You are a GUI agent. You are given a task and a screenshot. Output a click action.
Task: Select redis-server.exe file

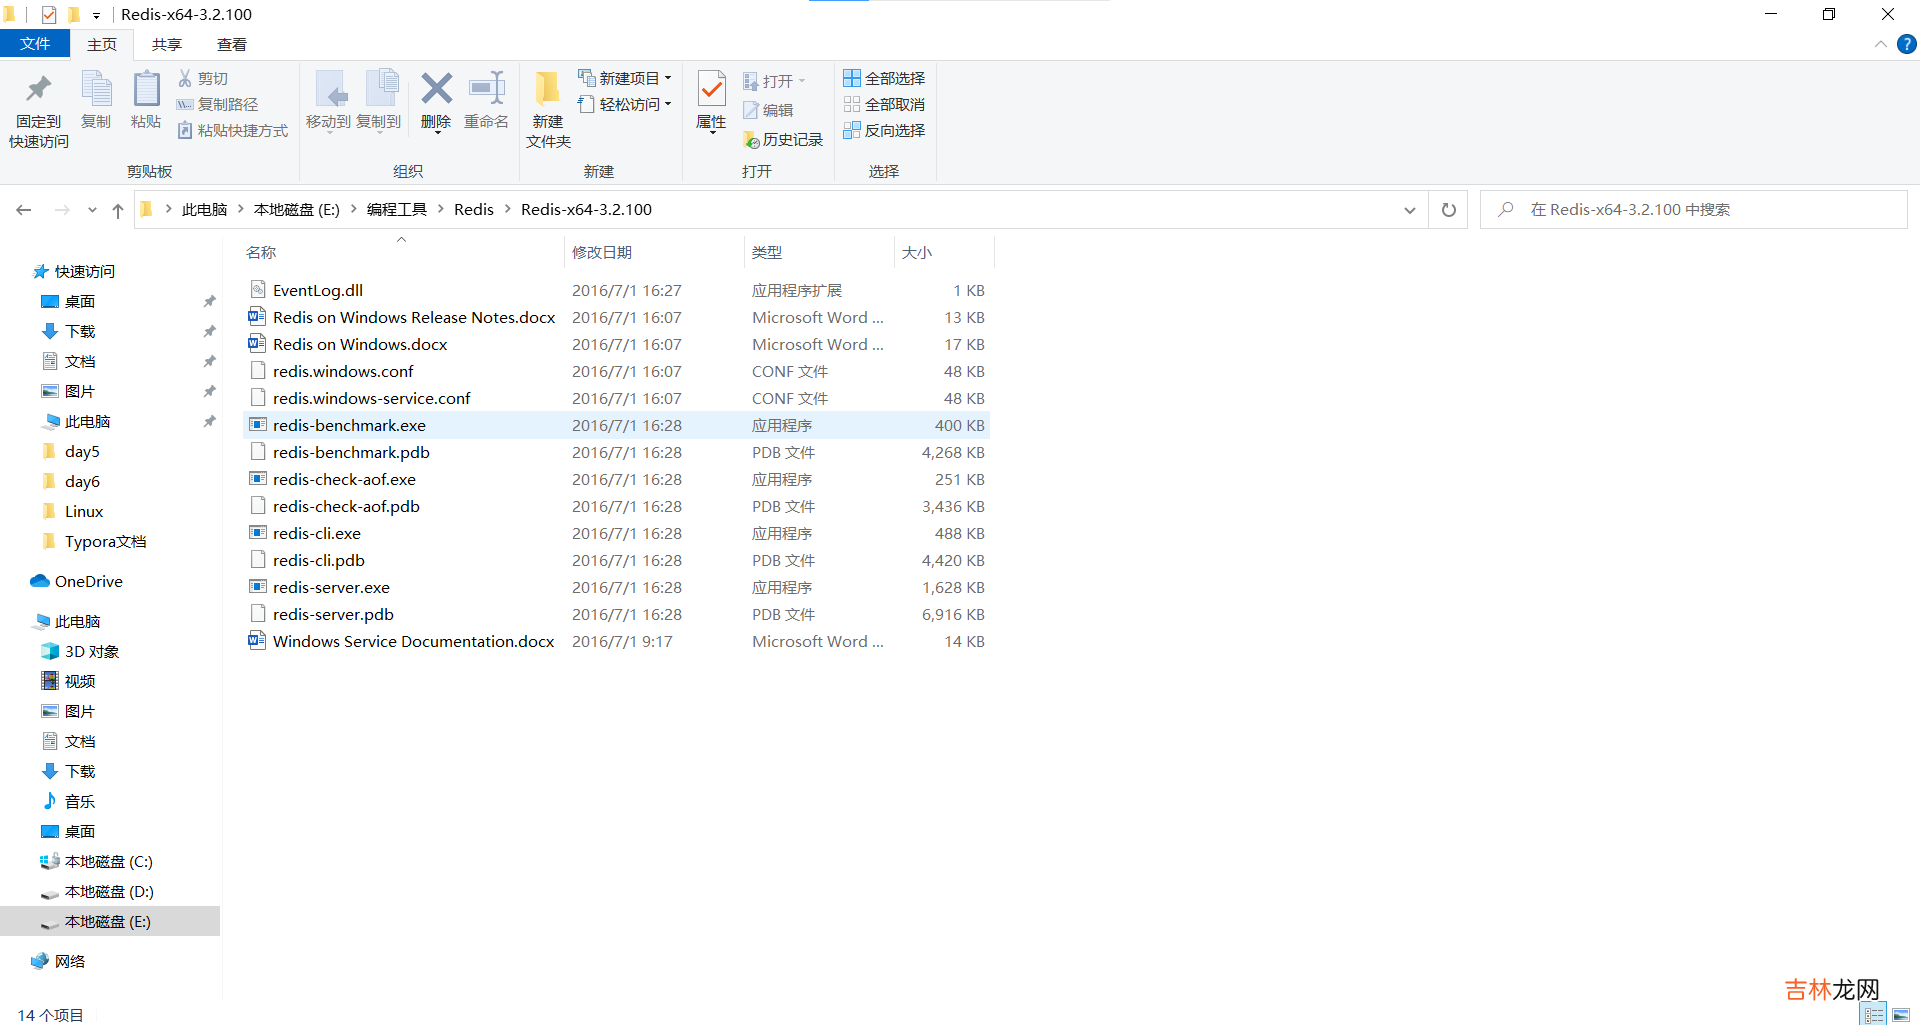616,587
